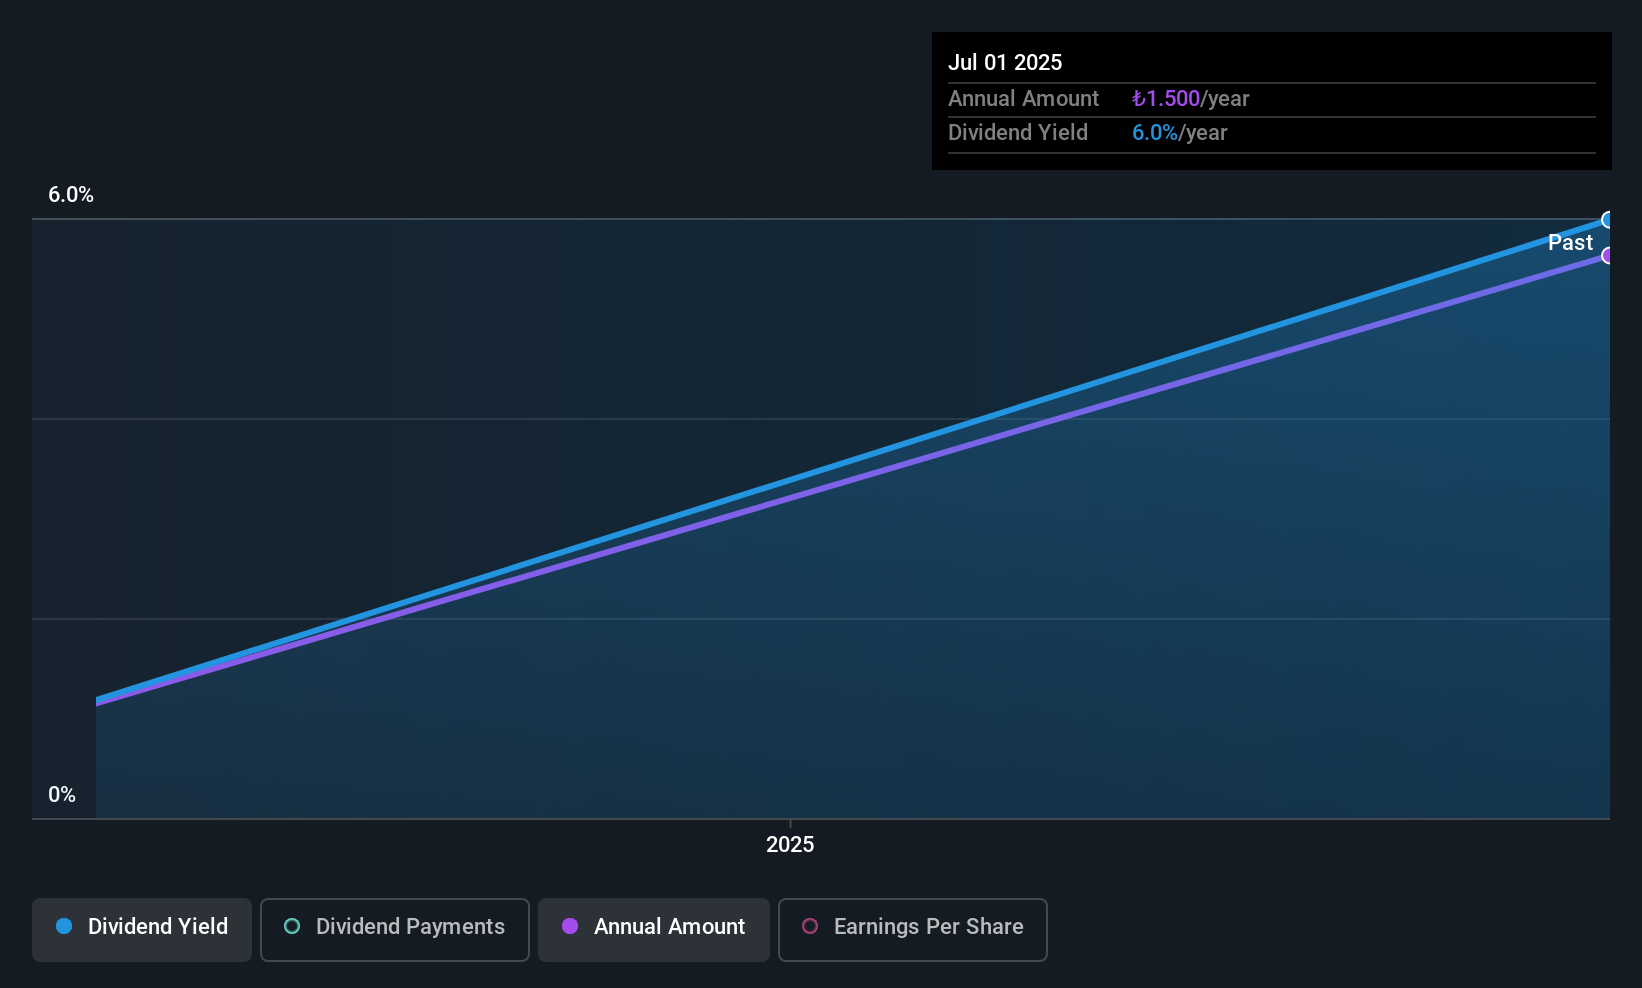Click the 2025 axis label

pyautogui.click(x=790, y=845)
